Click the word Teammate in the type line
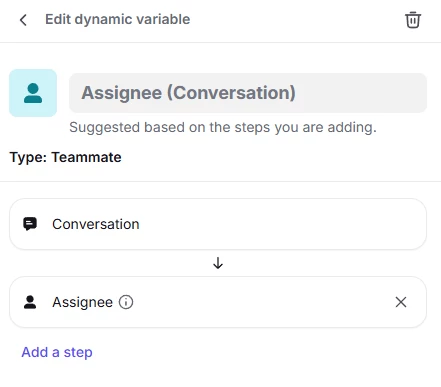Screen dimensions: 441x387 pyautogui.click(x=86, y=157)
